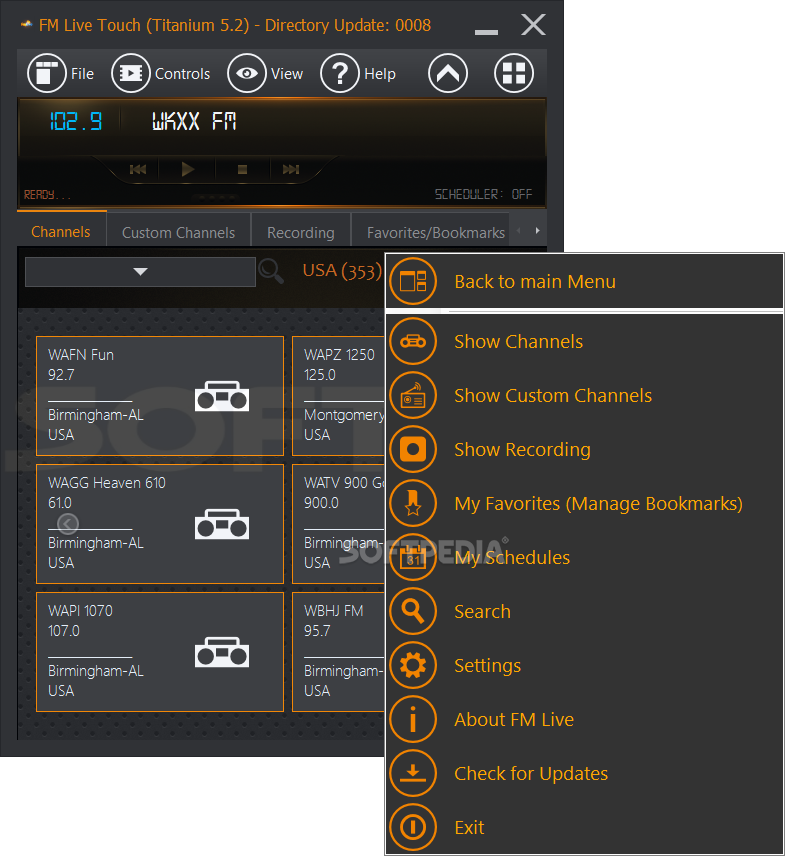Stop playback with the stop button
The height and width of the screenshot is (856, 785).
[x=242, y=170]
